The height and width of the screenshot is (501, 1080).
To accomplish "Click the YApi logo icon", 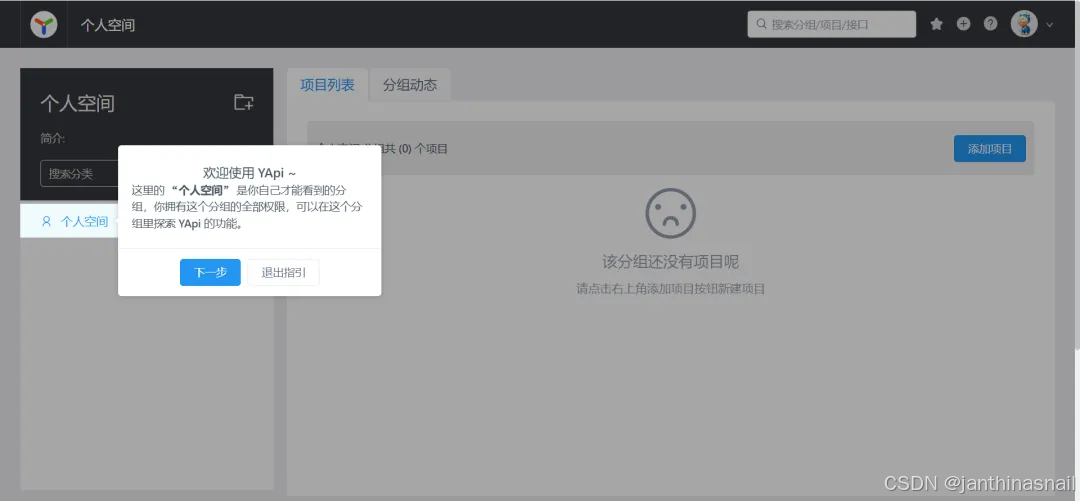I will click(43, 25).
